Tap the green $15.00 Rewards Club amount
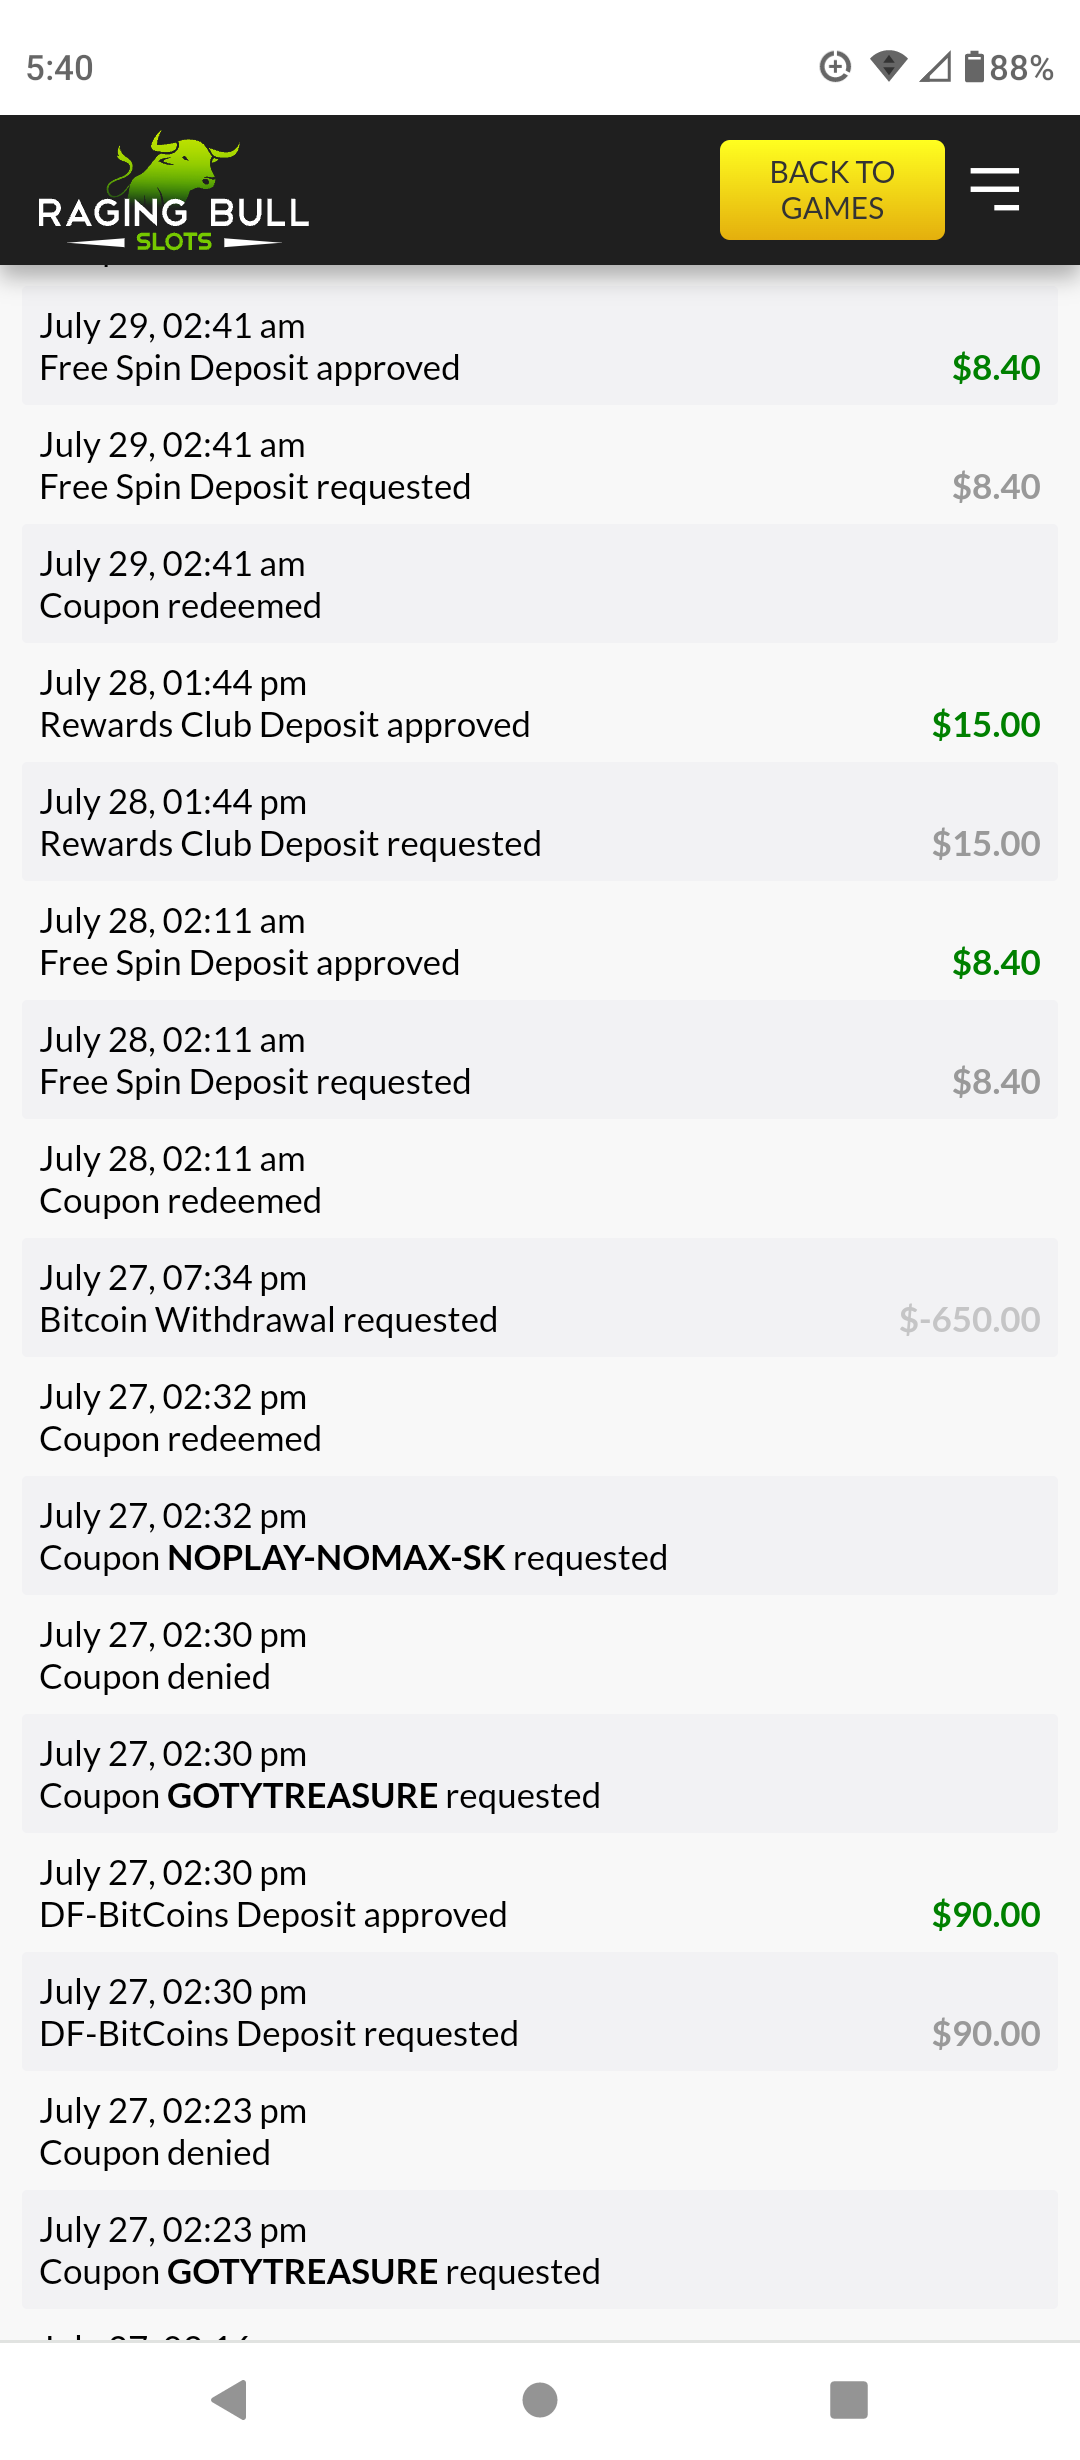Image resolution: width=1080 pixels, height=2460 pixels. (x=985, y=725)
